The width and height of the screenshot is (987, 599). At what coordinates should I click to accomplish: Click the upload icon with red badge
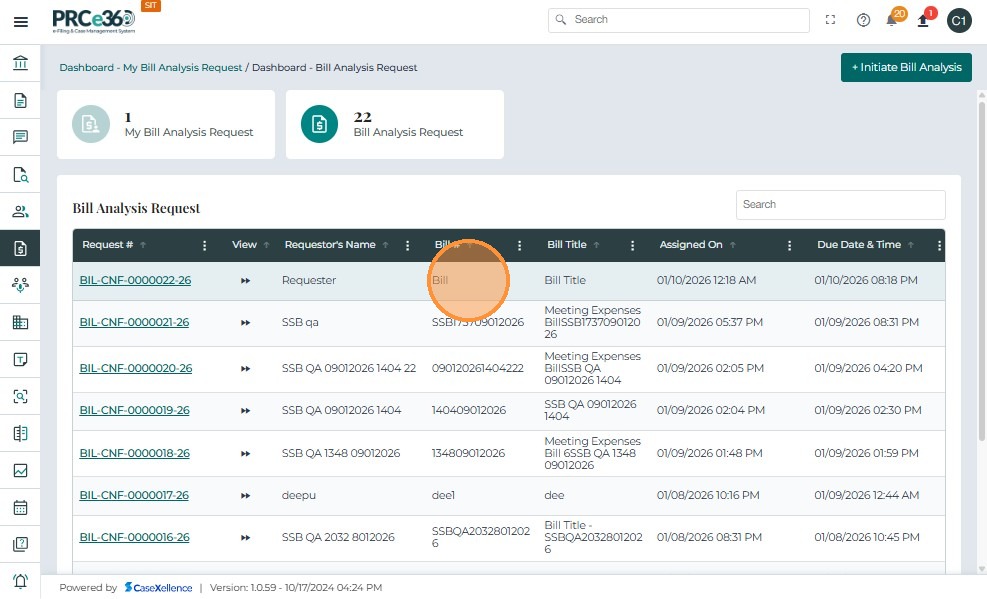923,21
